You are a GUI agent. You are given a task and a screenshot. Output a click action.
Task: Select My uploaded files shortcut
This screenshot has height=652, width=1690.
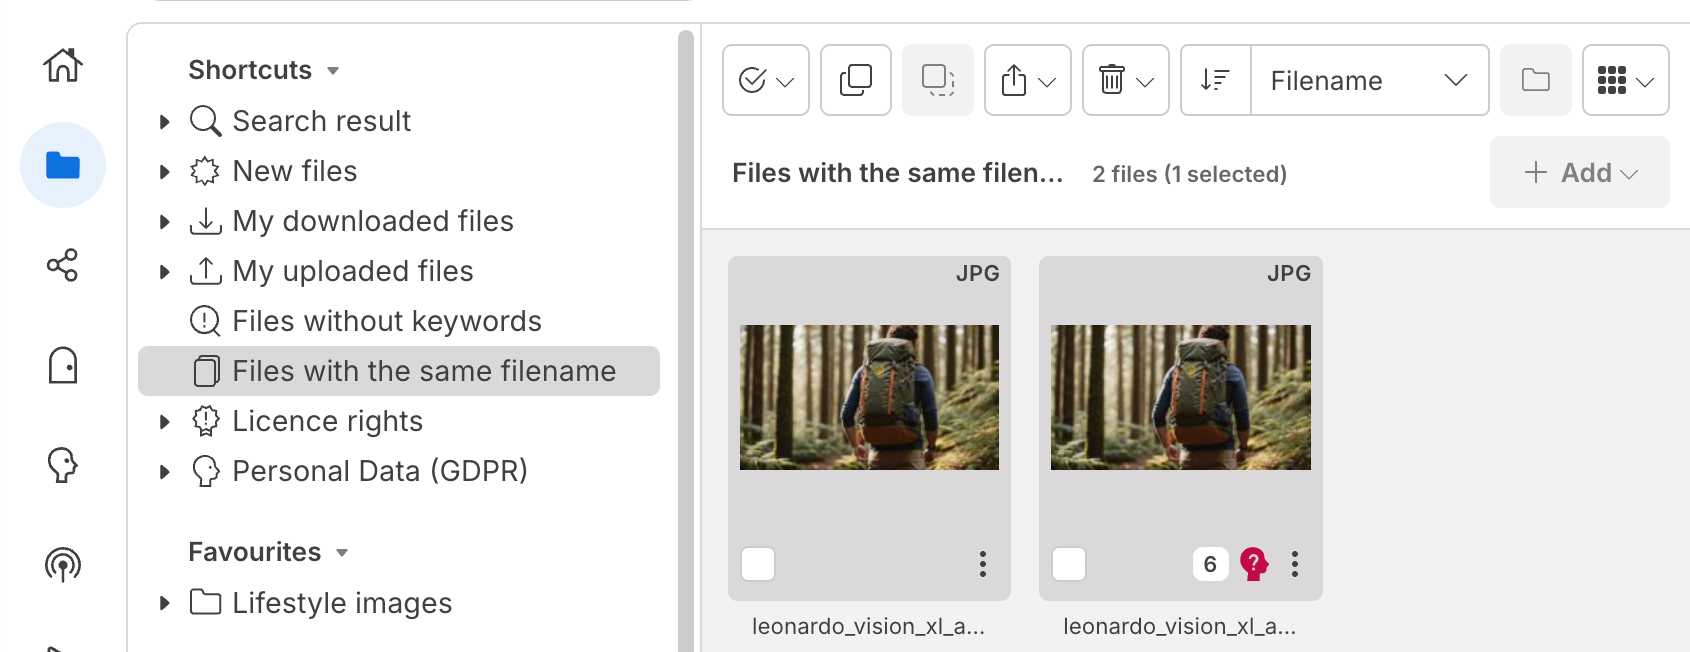click(352, 271)
